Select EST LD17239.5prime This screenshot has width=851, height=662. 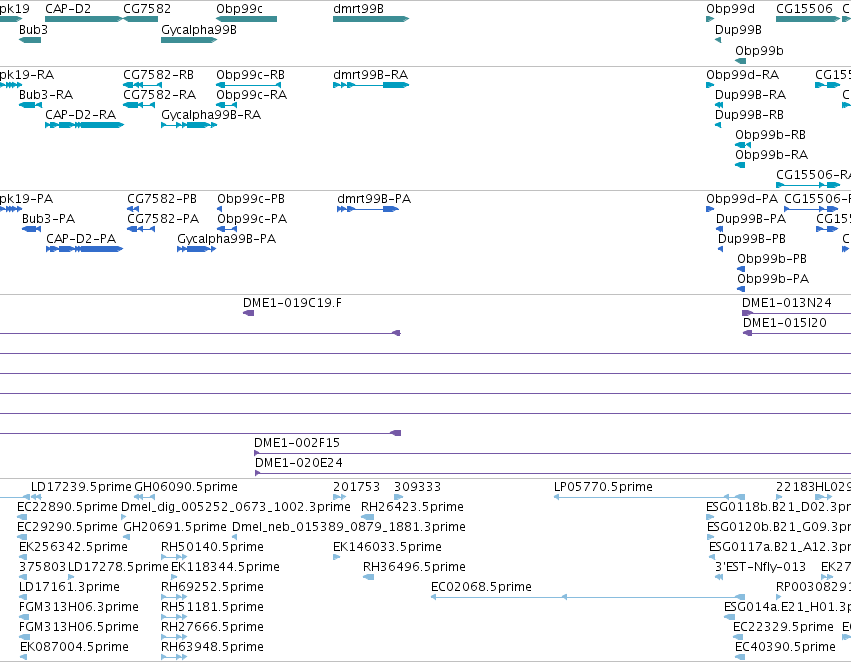[x=36, y=497]
